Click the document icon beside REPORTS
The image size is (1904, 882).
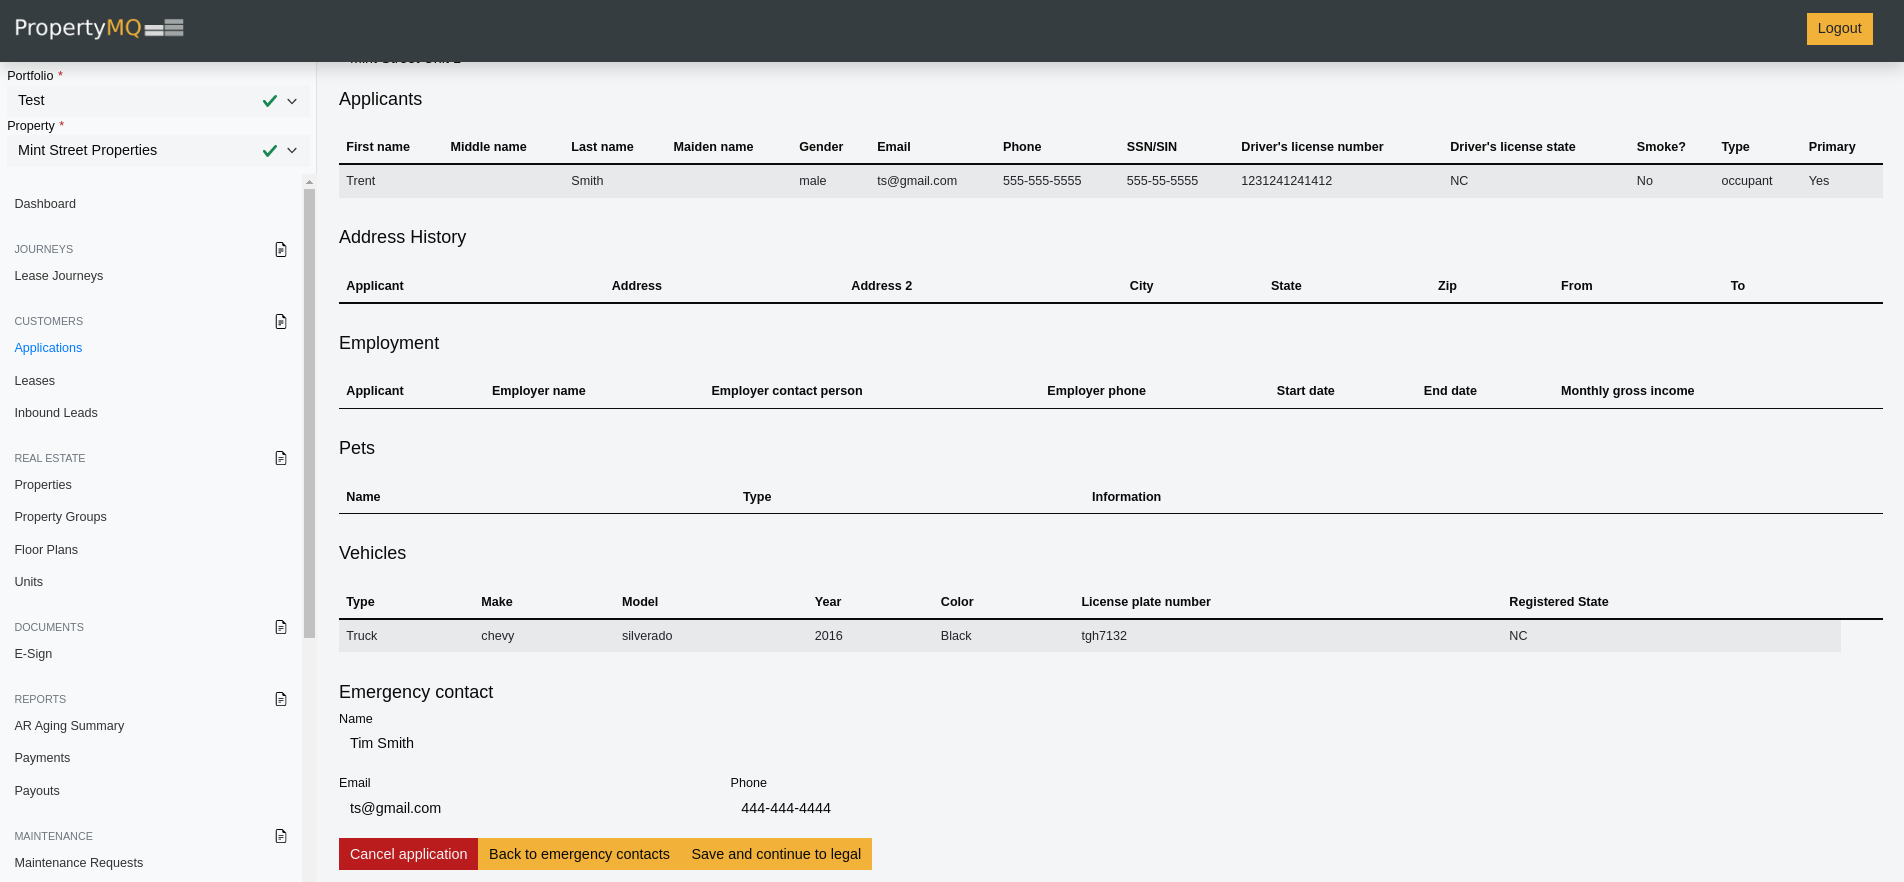(281, 699)
